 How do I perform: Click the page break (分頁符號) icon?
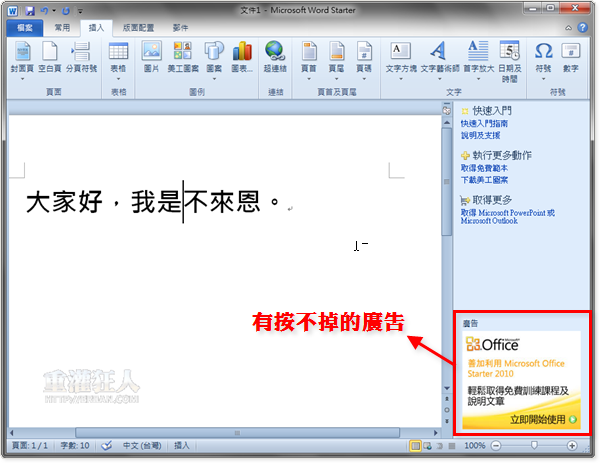[81, 56]
